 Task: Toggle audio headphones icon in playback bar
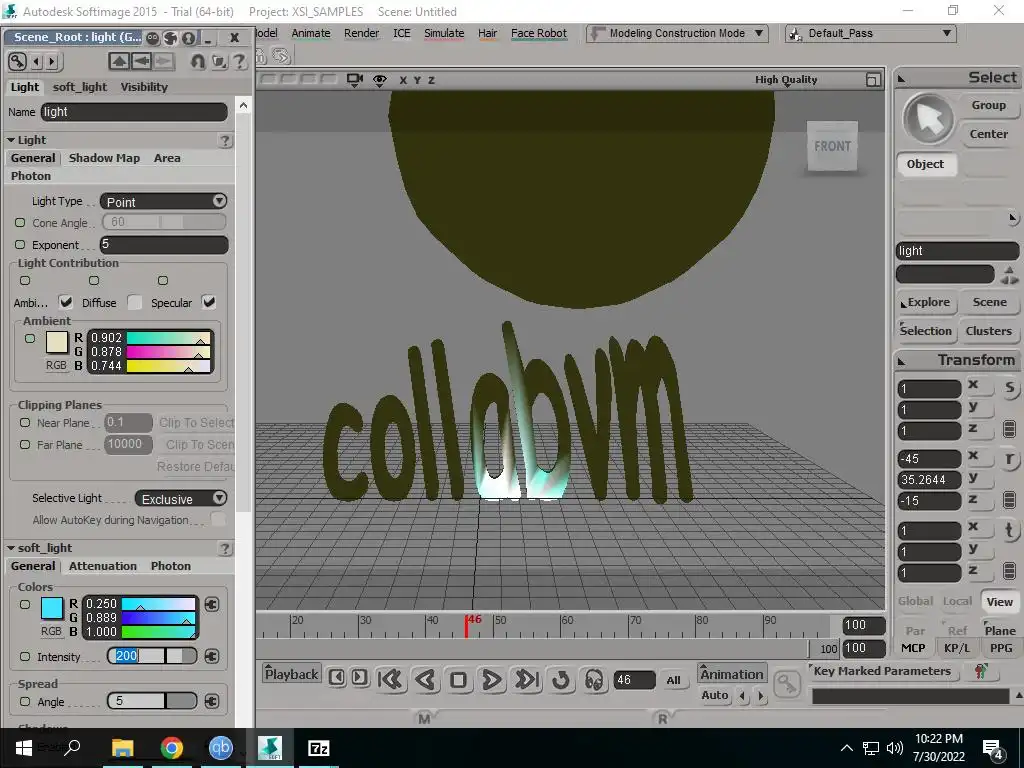pos(594,680)
